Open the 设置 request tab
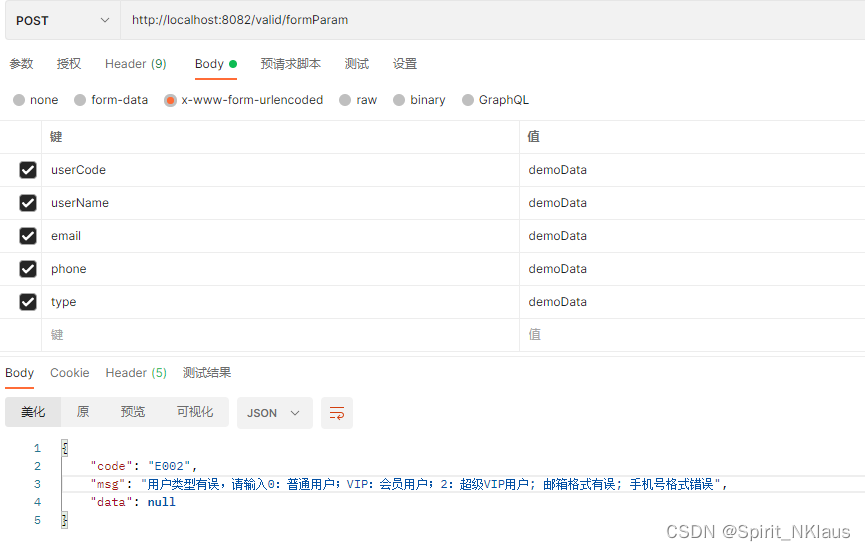The width and height of the screenshot is (865, 551). [x=405, y=64]
